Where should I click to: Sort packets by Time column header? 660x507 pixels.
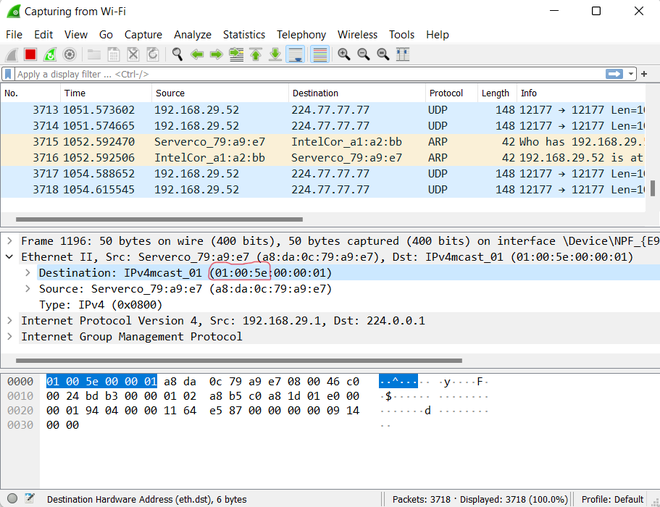pos(106,93)
